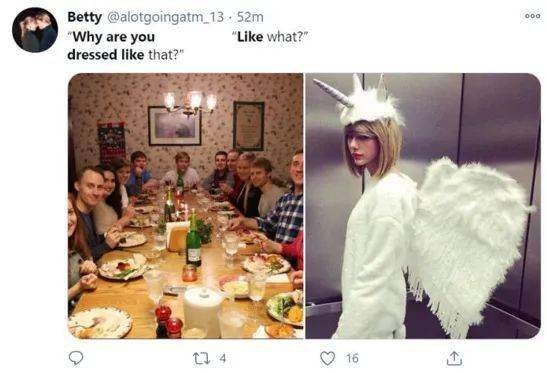This screenshot has height=373, width=547.
Task: Open the @alotgoingatm_13 handle link
Action: tap(165, 17)
